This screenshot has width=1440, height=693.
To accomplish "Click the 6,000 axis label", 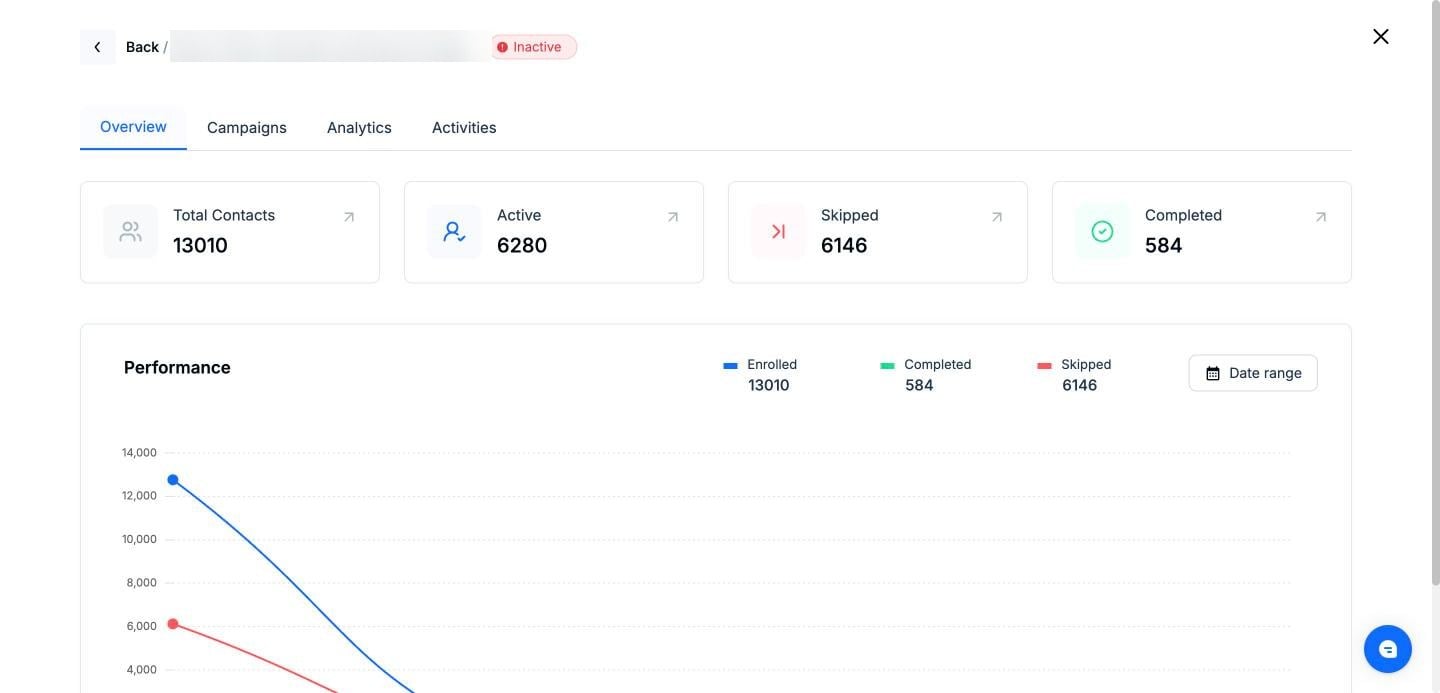I will pyautogui.click(x=141, y=626).
